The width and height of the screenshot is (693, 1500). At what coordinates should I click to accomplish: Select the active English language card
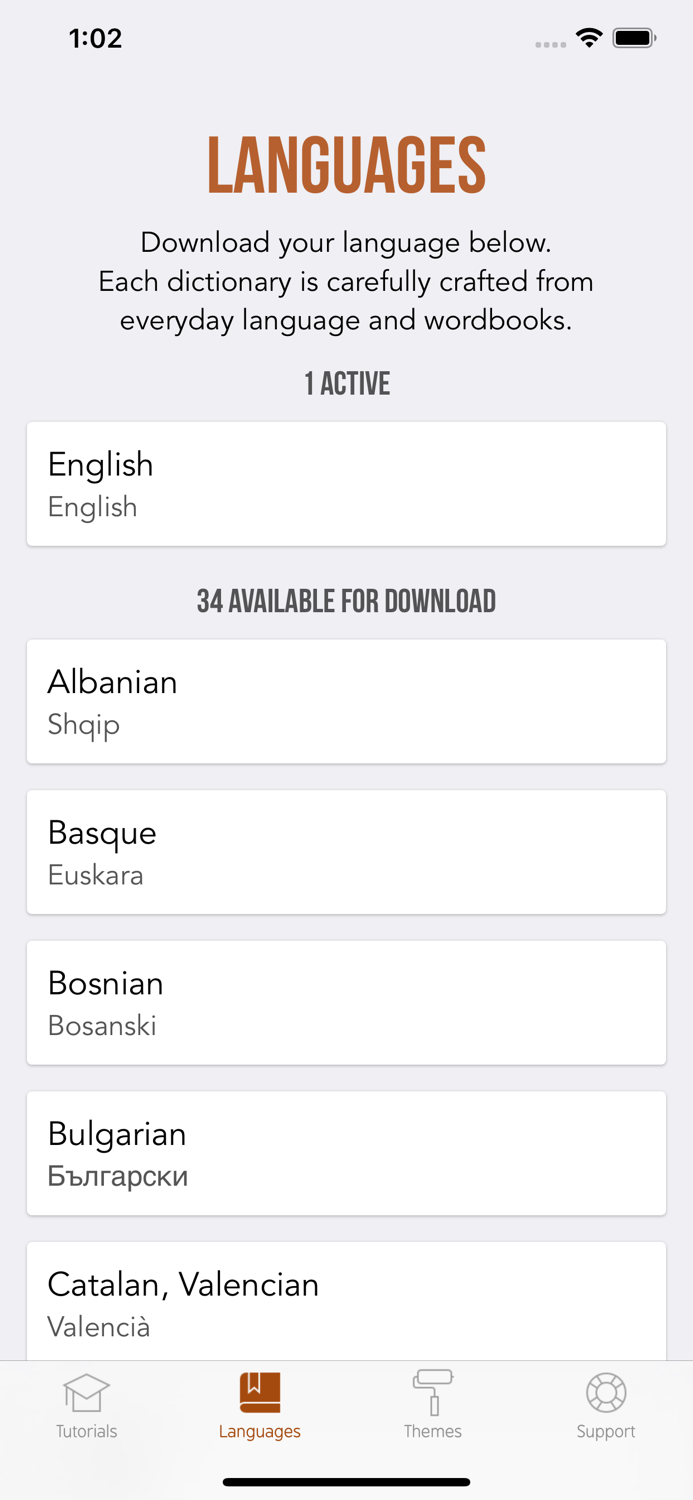pos(346,484)
